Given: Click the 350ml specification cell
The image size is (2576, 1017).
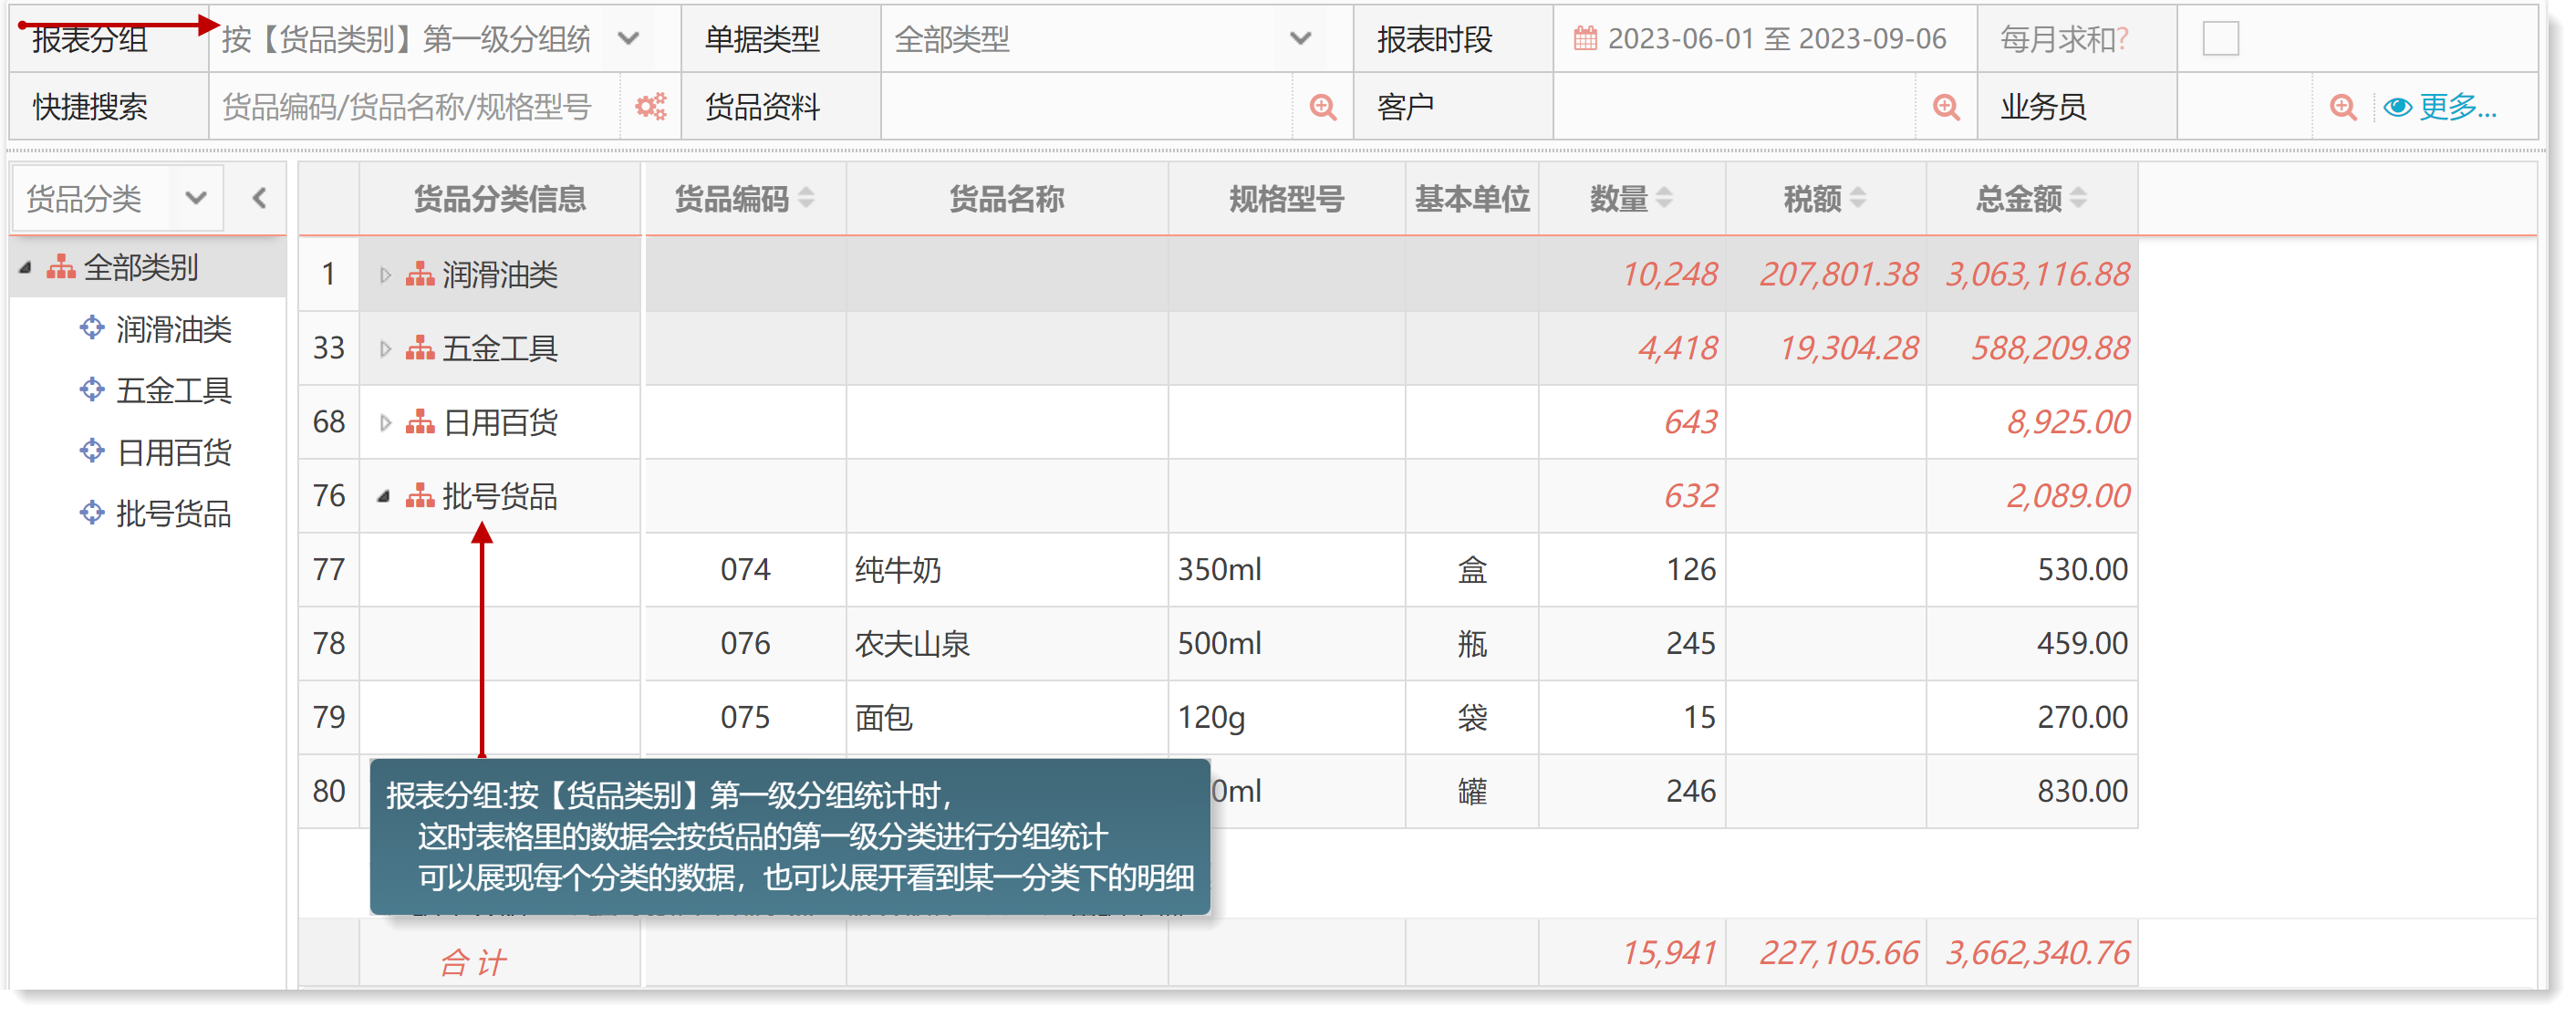Looking at the screenshot, I should tap(1286, 570).
